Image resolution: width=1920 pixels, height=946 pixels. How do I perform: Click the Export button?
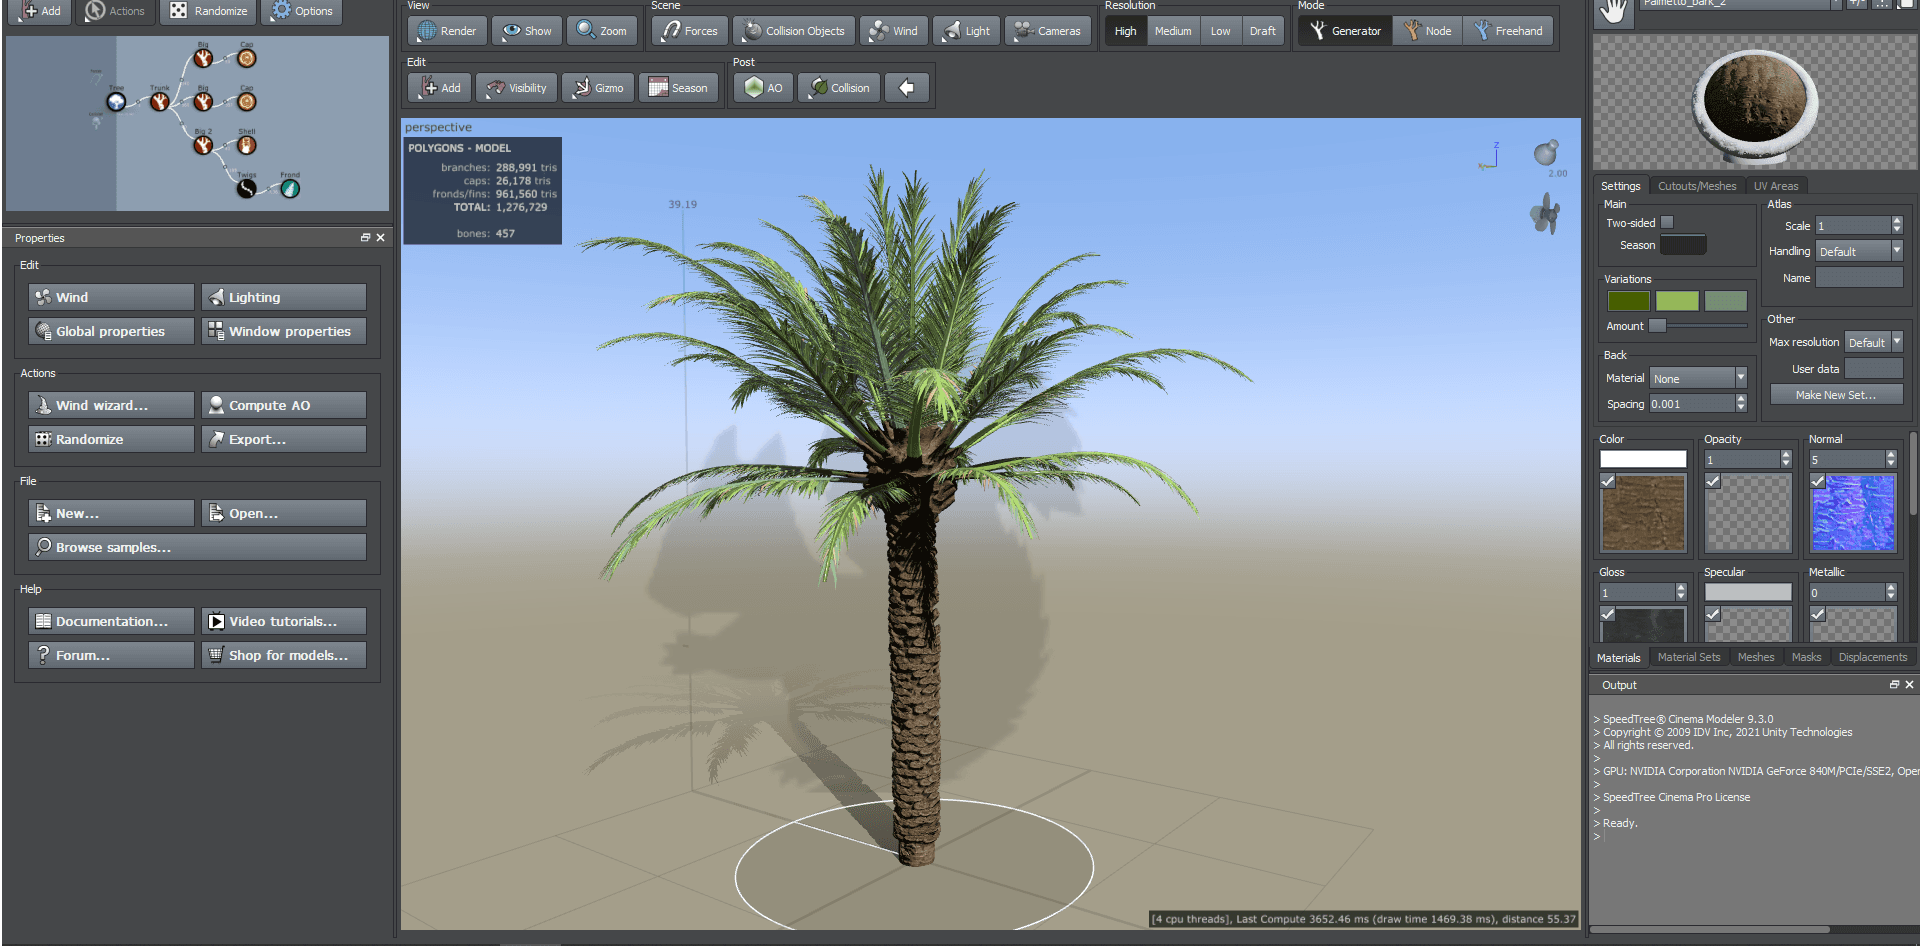click(x=284, y=439)
